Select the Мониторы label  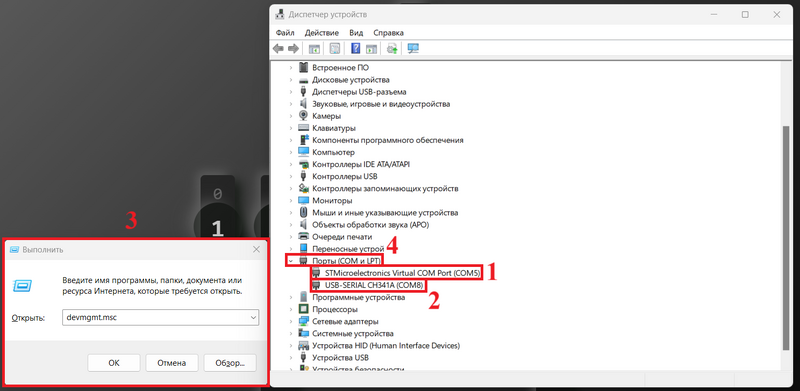tap(332, 201)
